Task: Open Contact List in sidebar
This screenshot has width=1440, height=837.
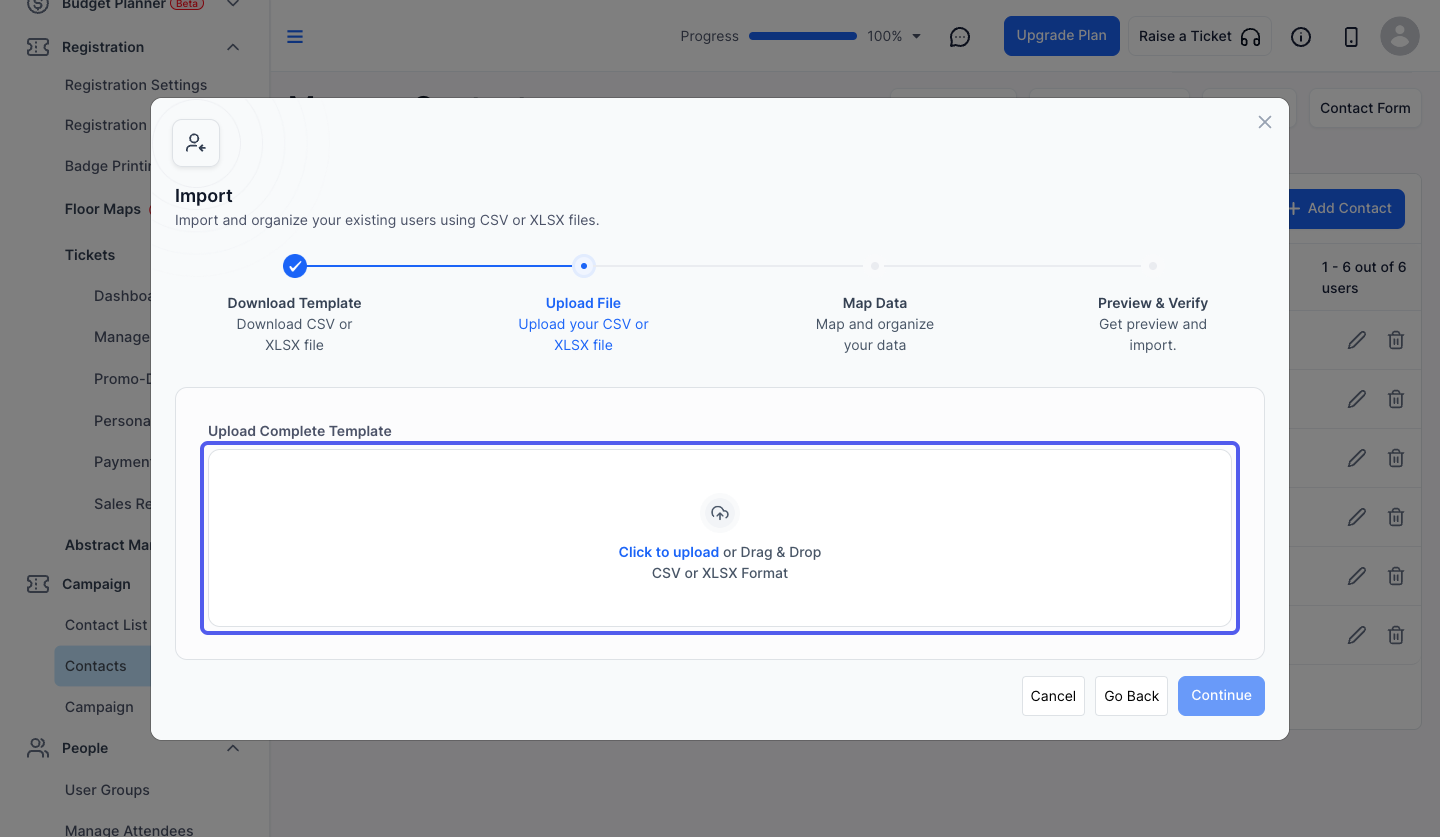Action: tap(106, 625)
